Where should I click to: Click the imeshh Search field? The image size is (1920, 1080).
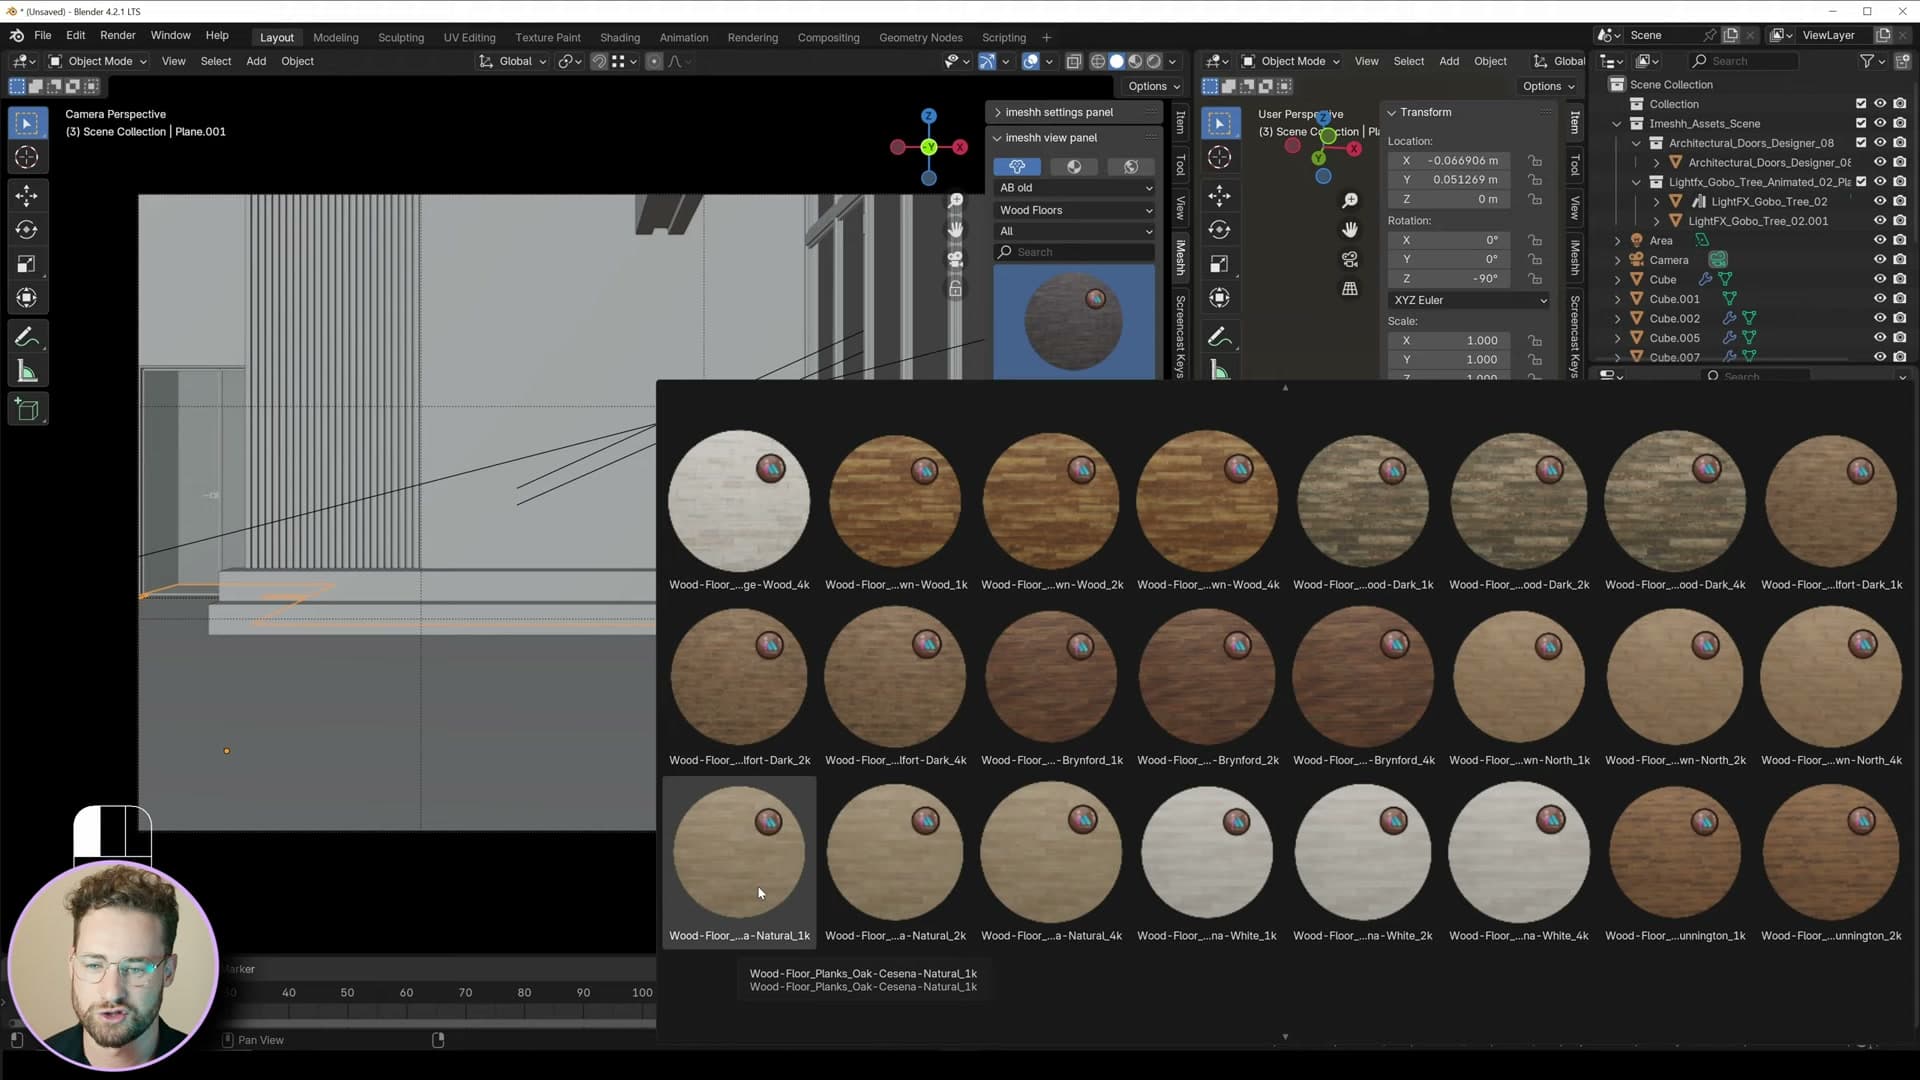coord(1075,252)
